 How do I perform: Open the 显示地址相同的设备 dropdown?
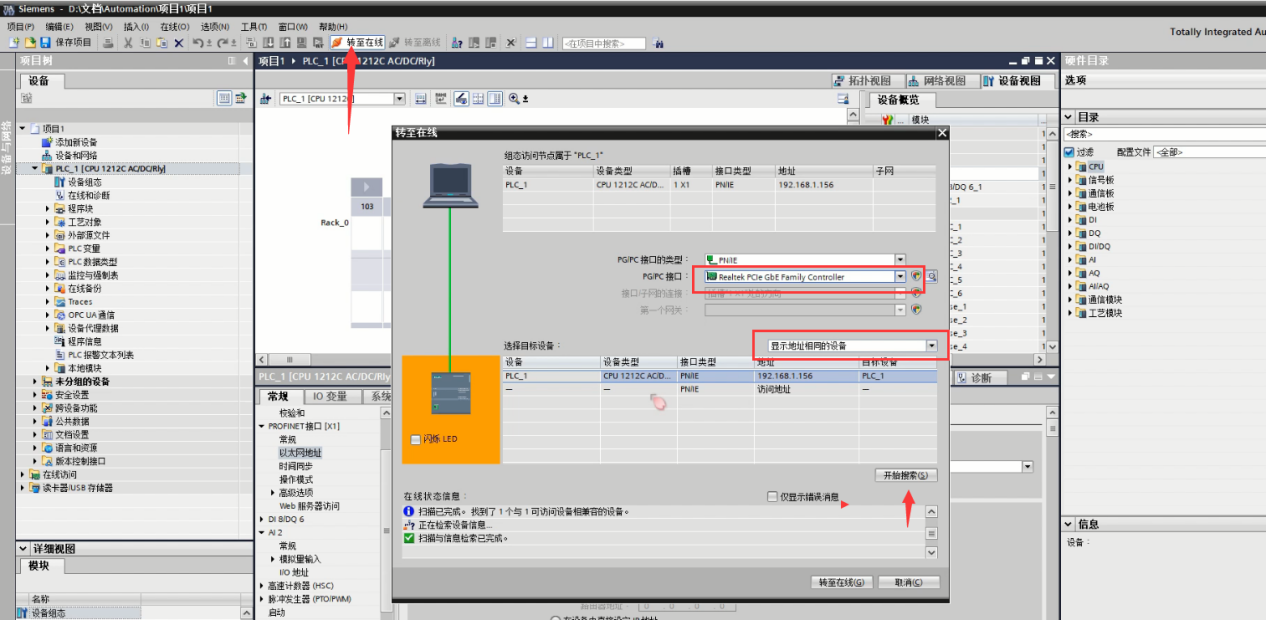click(932, 345)
